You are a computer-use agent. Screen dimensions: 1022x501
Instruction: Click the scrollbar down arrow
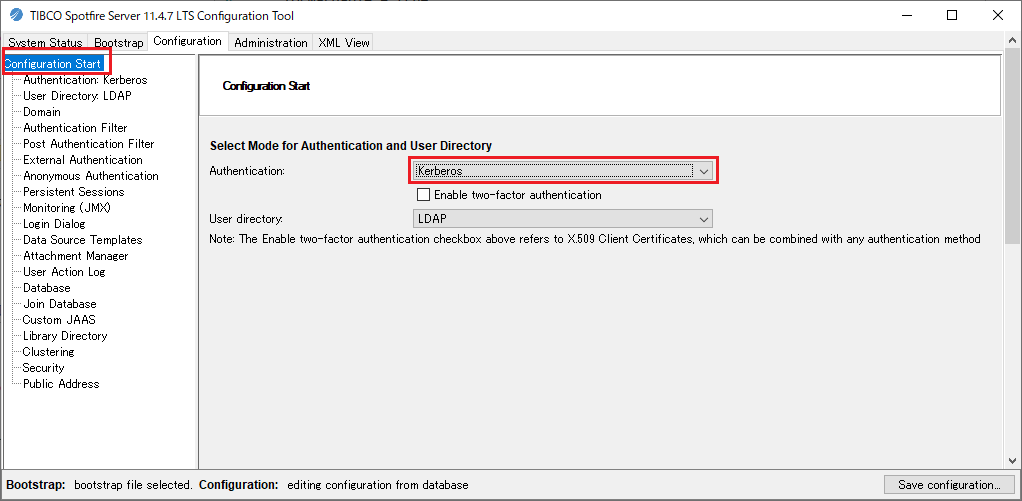(x=1012, y=460)
